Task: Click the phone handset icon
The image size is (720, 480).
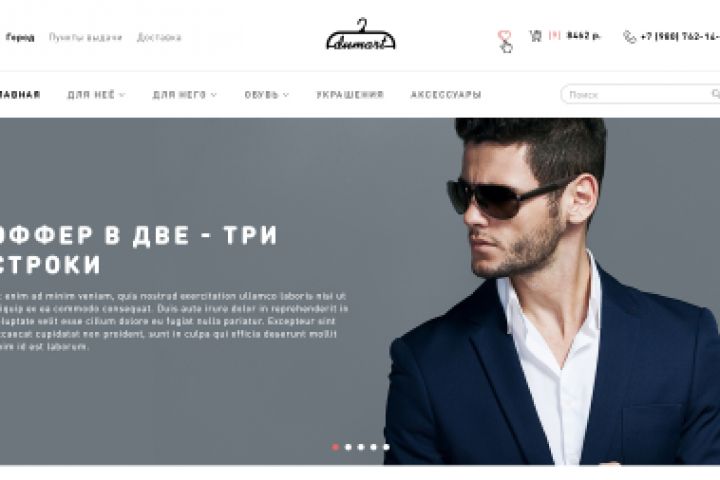Action: click(629, 37)
